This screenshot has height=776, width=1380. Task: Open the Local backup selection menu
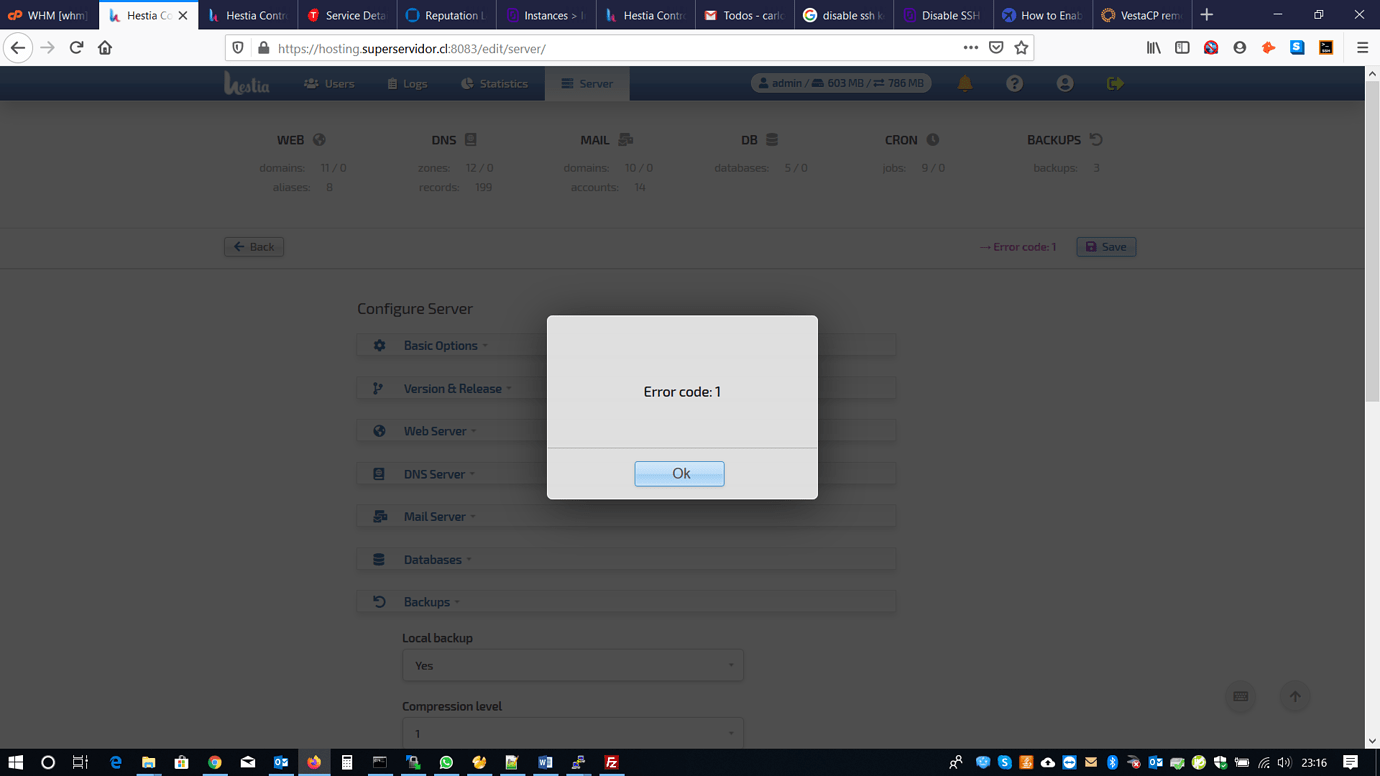tap(572, 665)
